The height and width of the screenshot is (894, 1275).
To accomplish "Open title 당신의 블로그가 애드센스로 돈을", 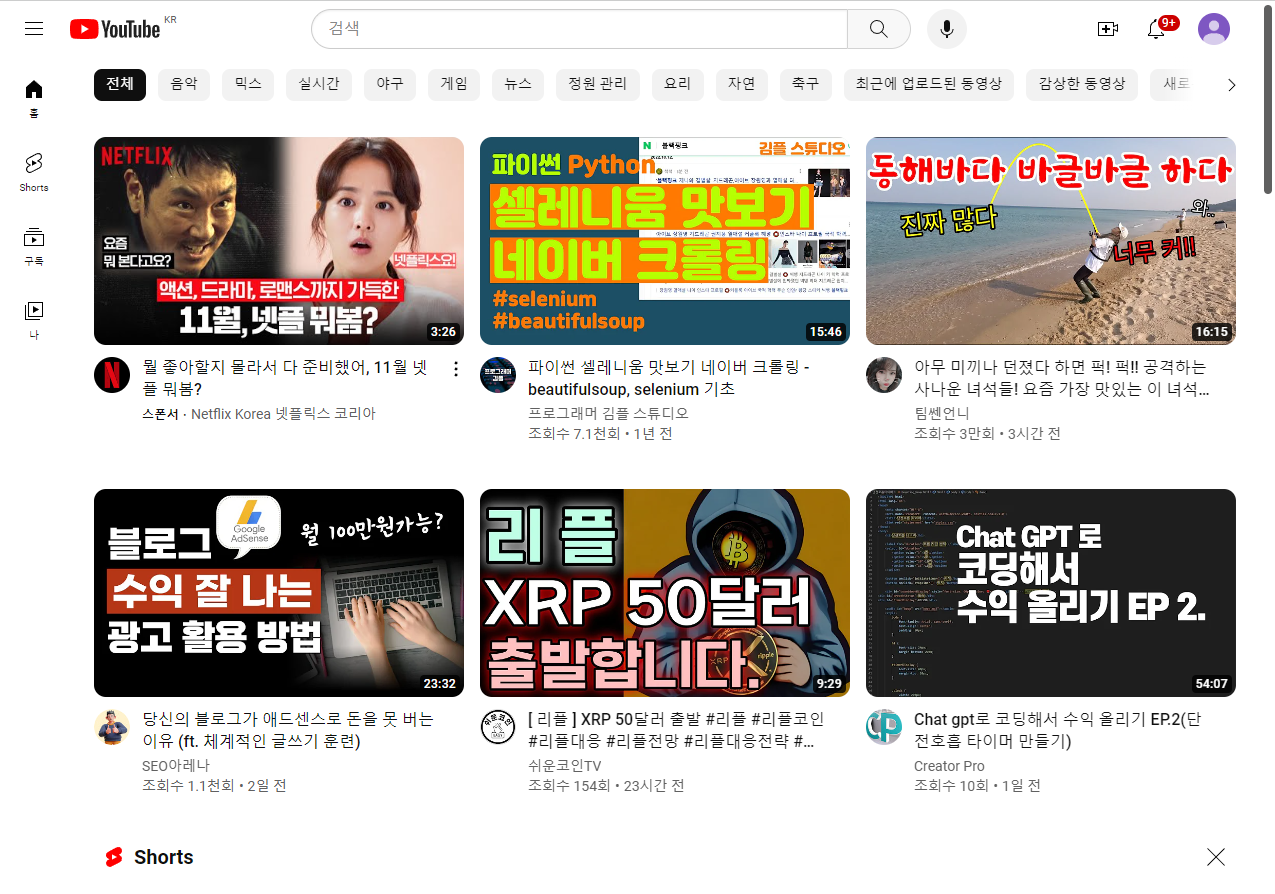I will (288, 730).
